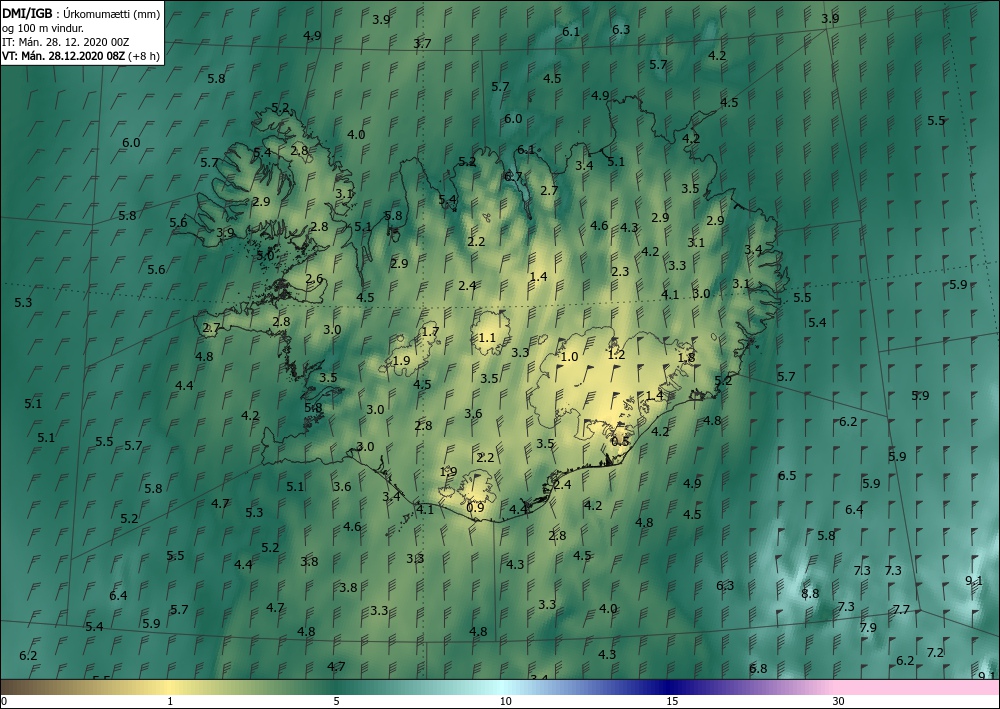Click the map value "2.6"
Viewport: 1000px width, 709px height.
point(314,279)
